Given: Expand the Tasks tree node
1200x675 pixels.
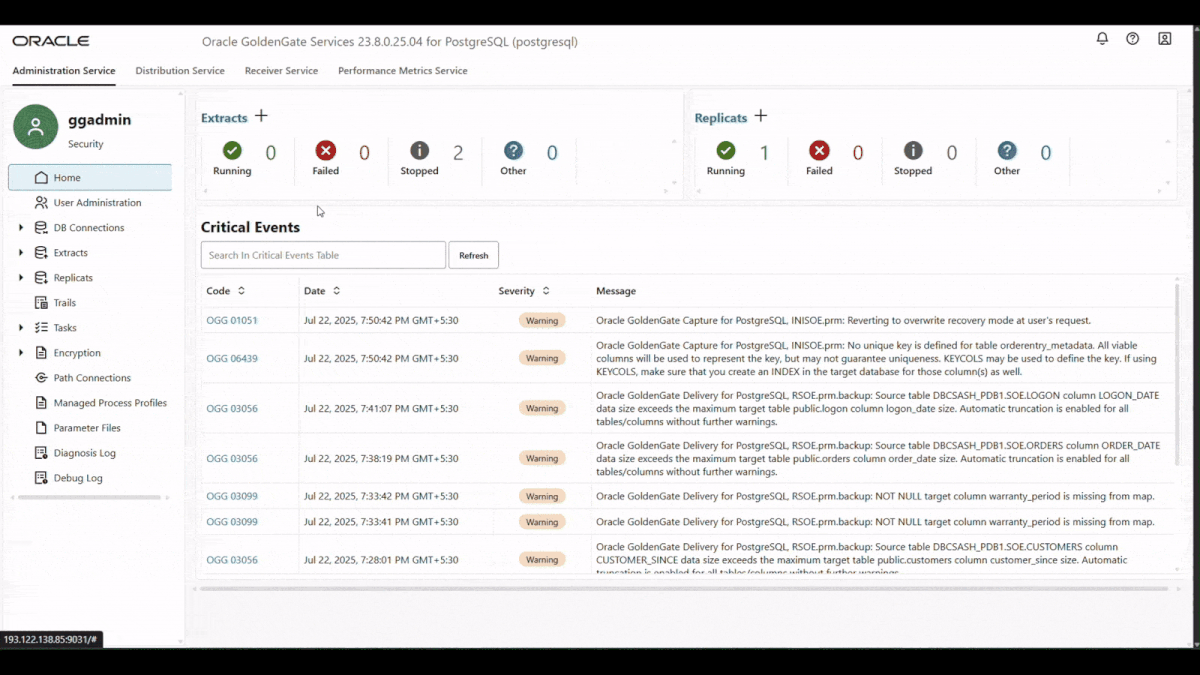Looking at the screenshot, I should tap(21, 328).
